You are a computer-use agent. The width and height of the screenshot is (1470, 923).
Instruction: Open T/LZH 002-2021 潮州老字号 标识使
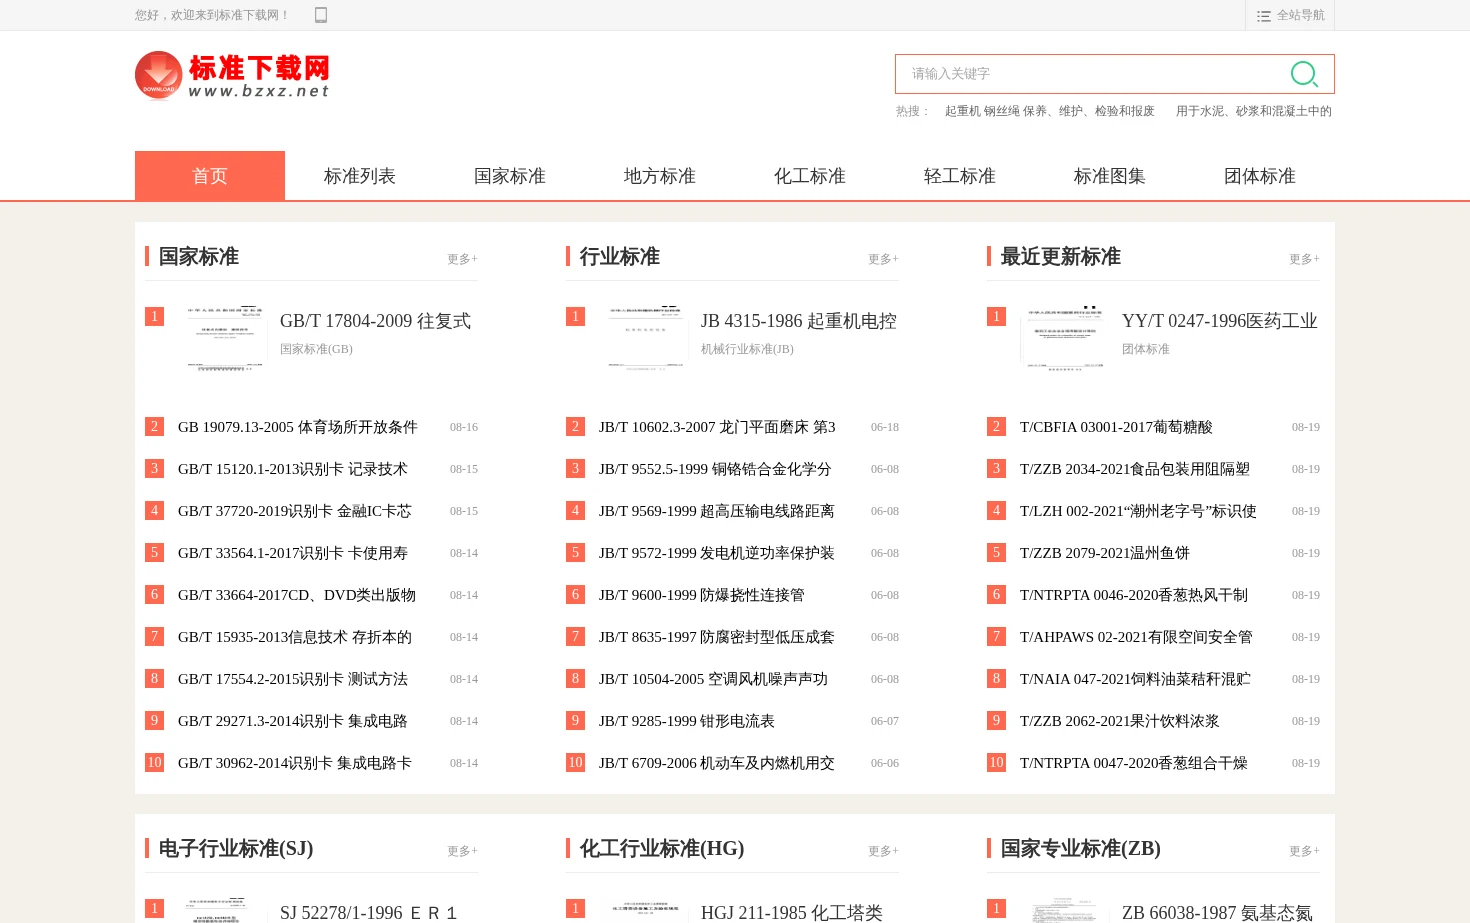coord(1138,511)
